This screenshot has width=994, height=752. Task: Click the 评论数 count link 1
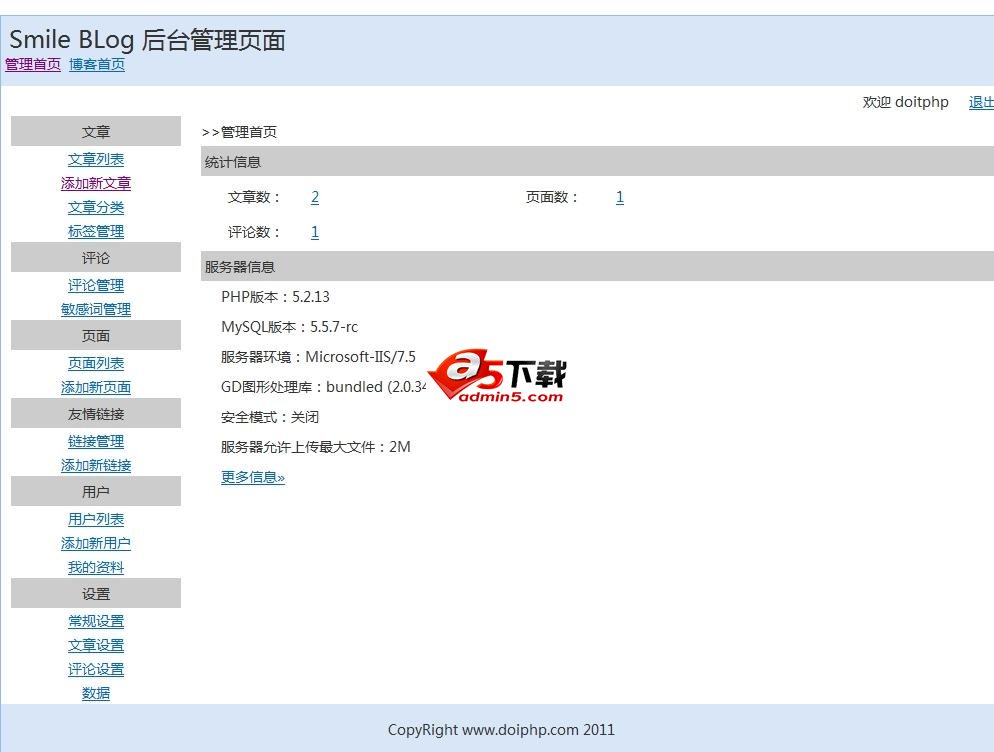click(315, 232)
